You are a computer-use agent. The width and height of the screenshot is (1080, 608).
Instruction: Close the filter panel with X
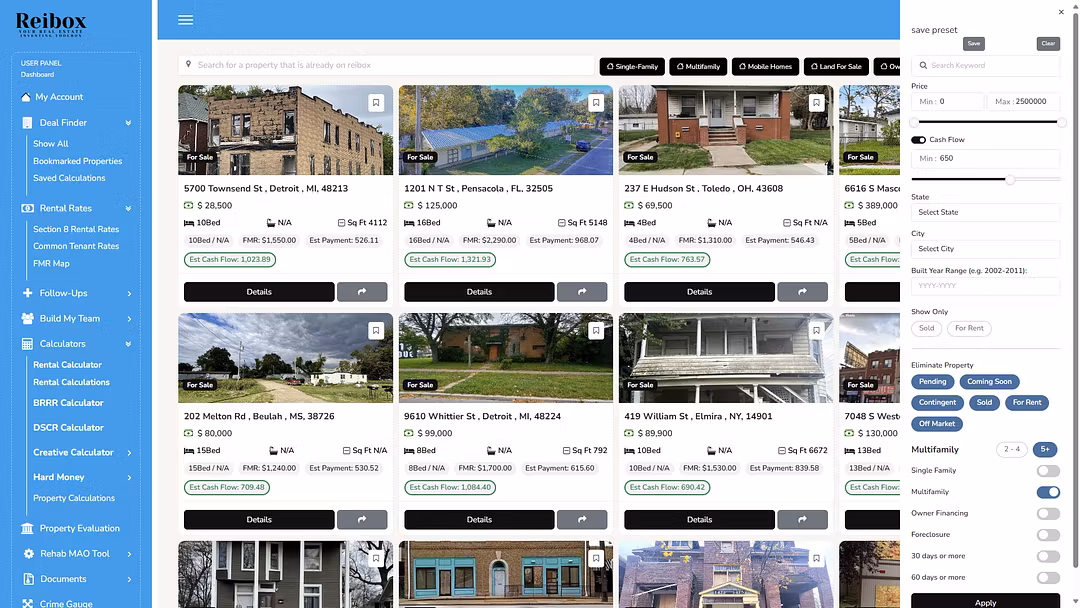click(1061, 12)
